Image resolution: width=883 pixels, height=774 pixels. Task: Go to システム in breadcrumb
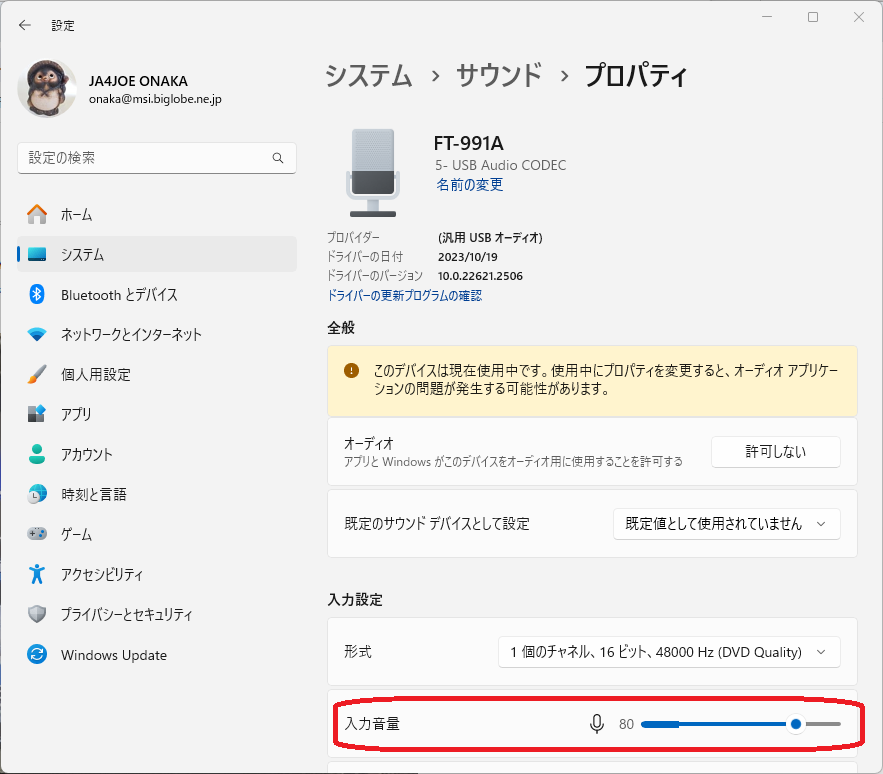(x=369, y=75)
